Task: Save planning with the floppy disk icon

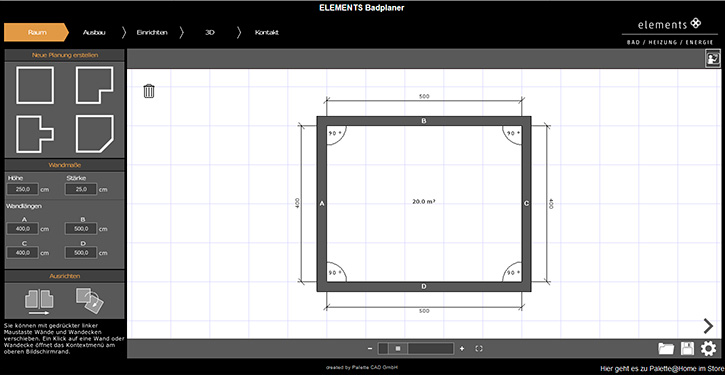Action: click(x=688, y=349)
